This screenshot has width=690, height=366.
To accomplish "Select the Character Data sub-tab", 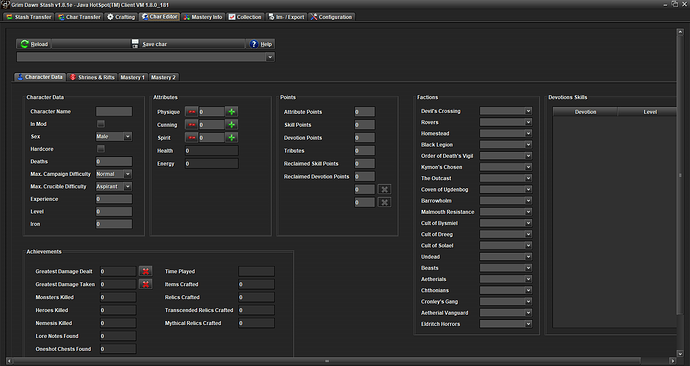I will (40, 77).
